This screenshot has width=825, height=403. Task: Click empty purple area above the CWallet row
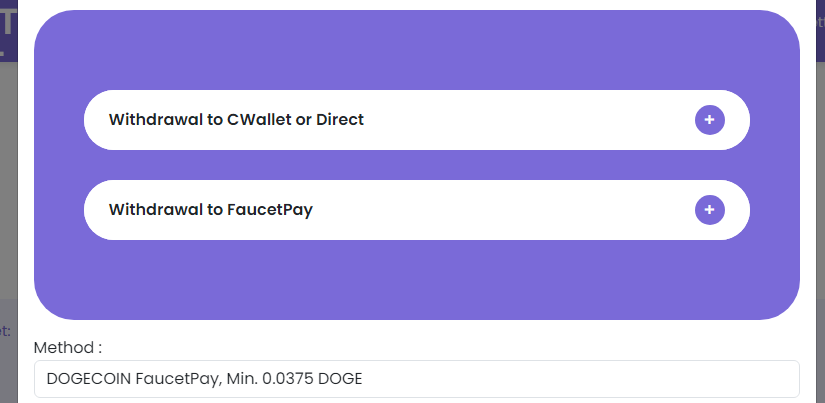417,50
